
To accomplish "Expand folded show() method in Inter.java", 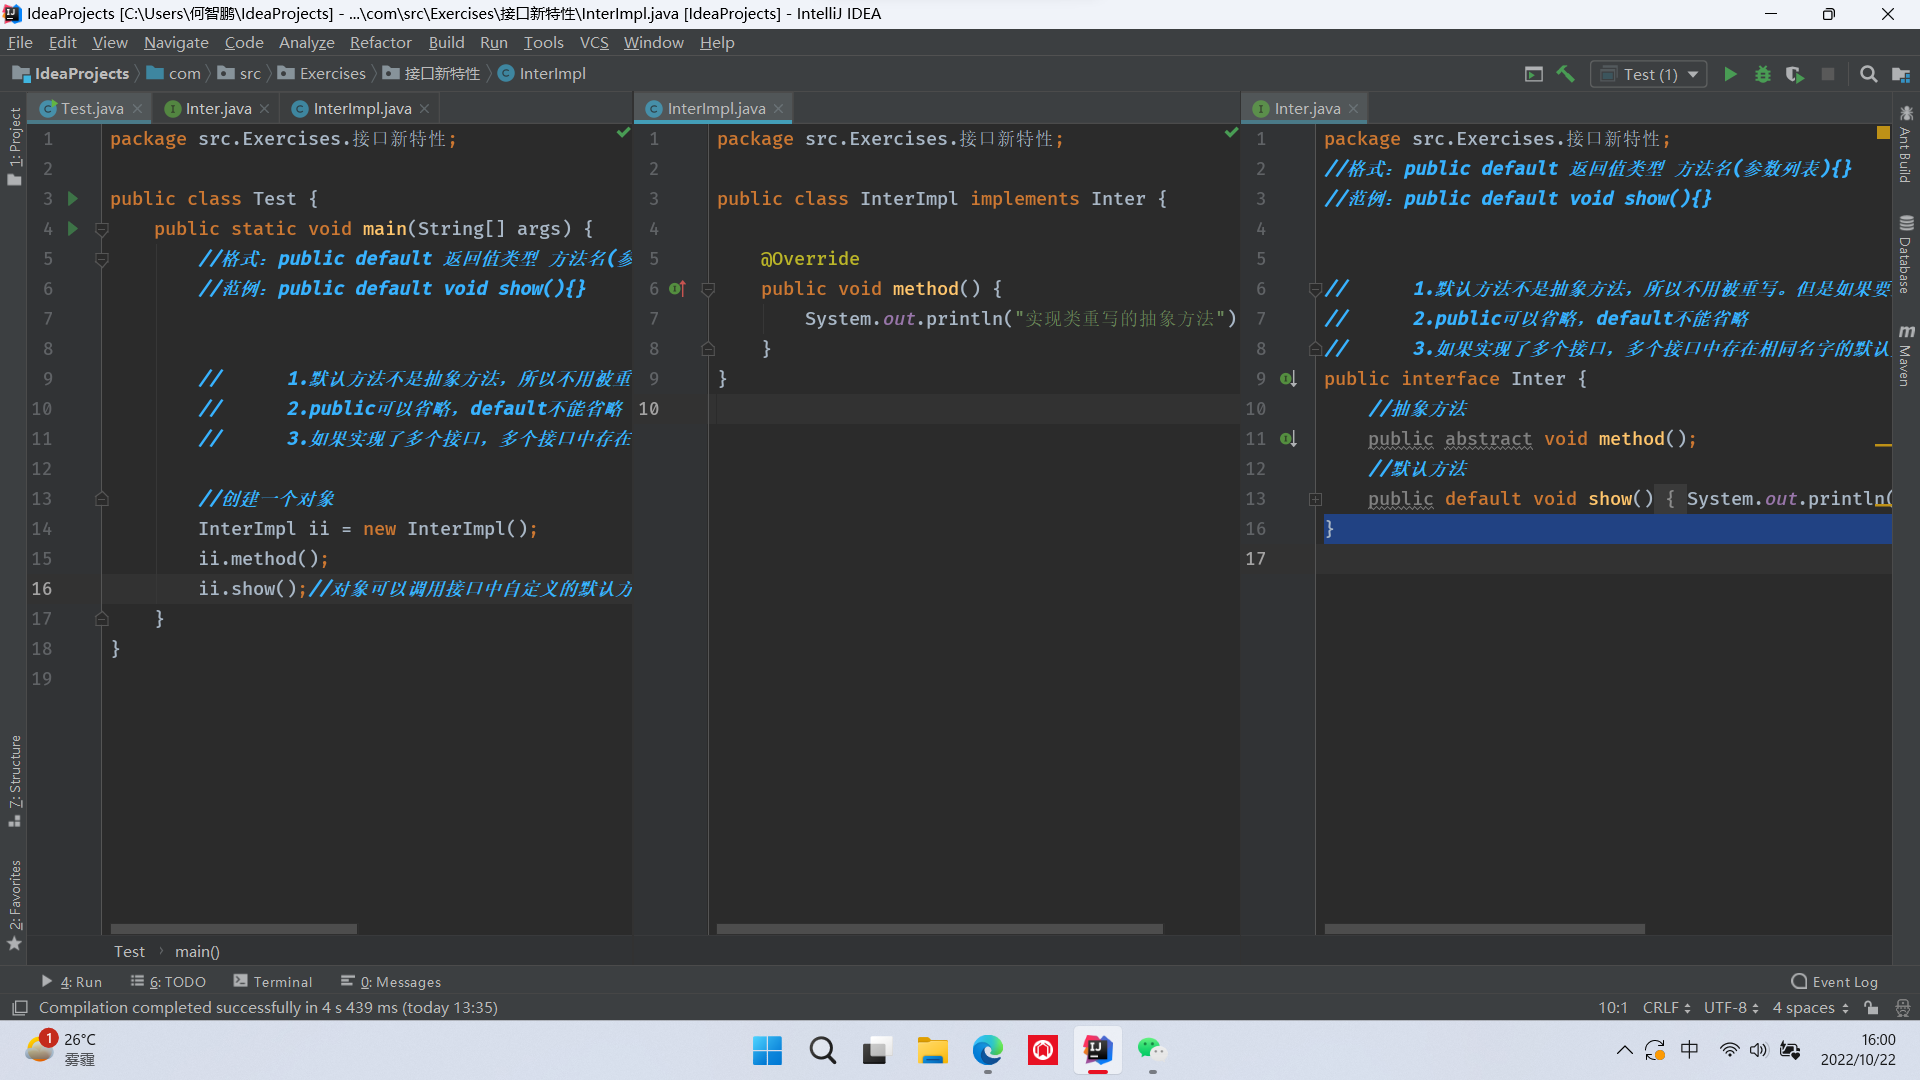I will [1315, 499].
